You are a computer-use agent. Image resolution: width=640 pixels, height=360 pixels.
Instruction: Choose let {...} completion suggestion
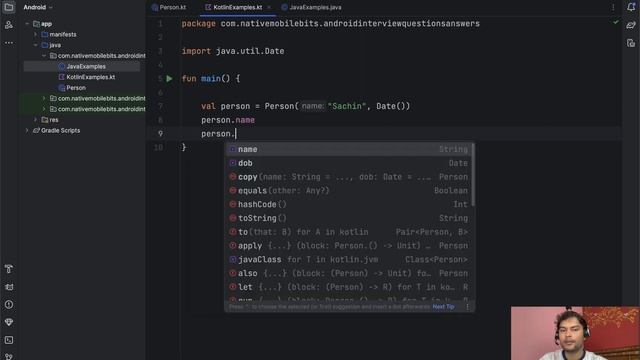349,287
